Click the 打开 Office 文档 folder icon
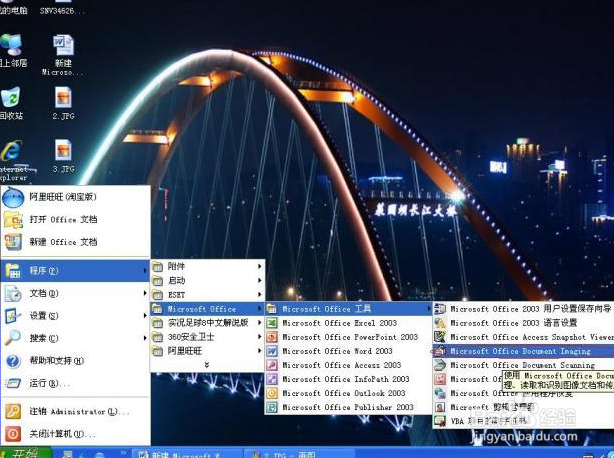Image resolution: width=614 pixels, height=458 pixels. pyautogui.click(x=13, y=220)
